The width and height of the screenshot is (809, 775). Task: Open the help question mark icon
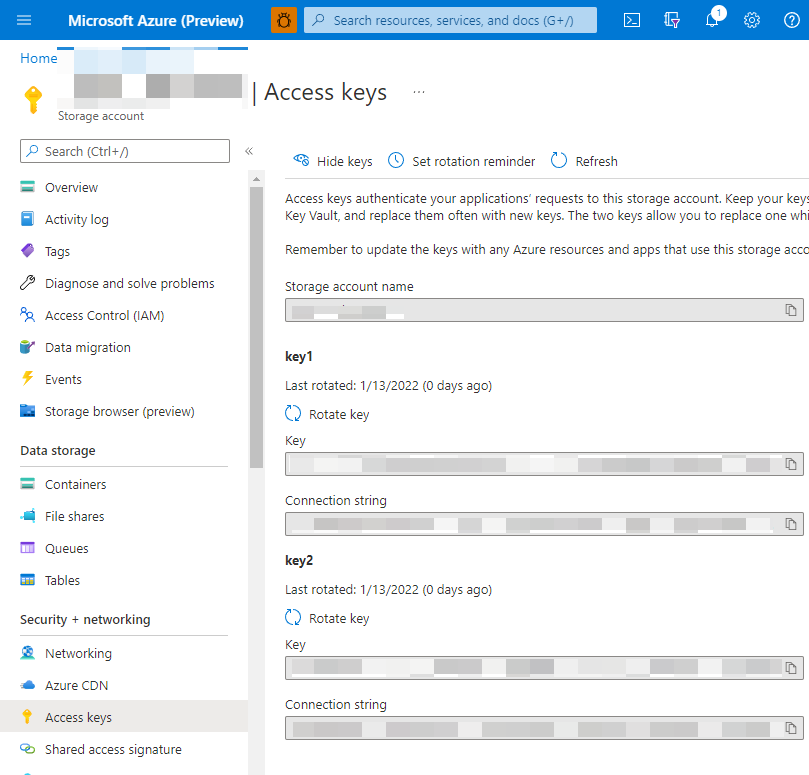(x=791, y=20)
